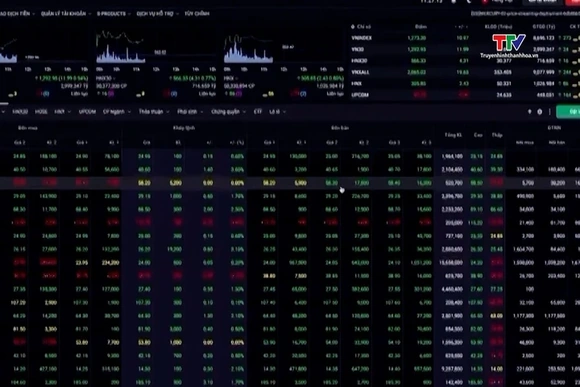Expand the E-Products menu

point(114,14)
